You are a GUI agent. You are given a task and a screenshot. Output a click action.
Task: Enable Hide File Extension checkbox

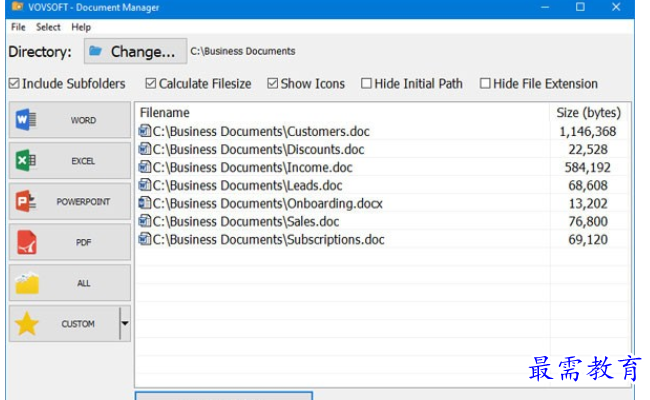click(485, 83)
